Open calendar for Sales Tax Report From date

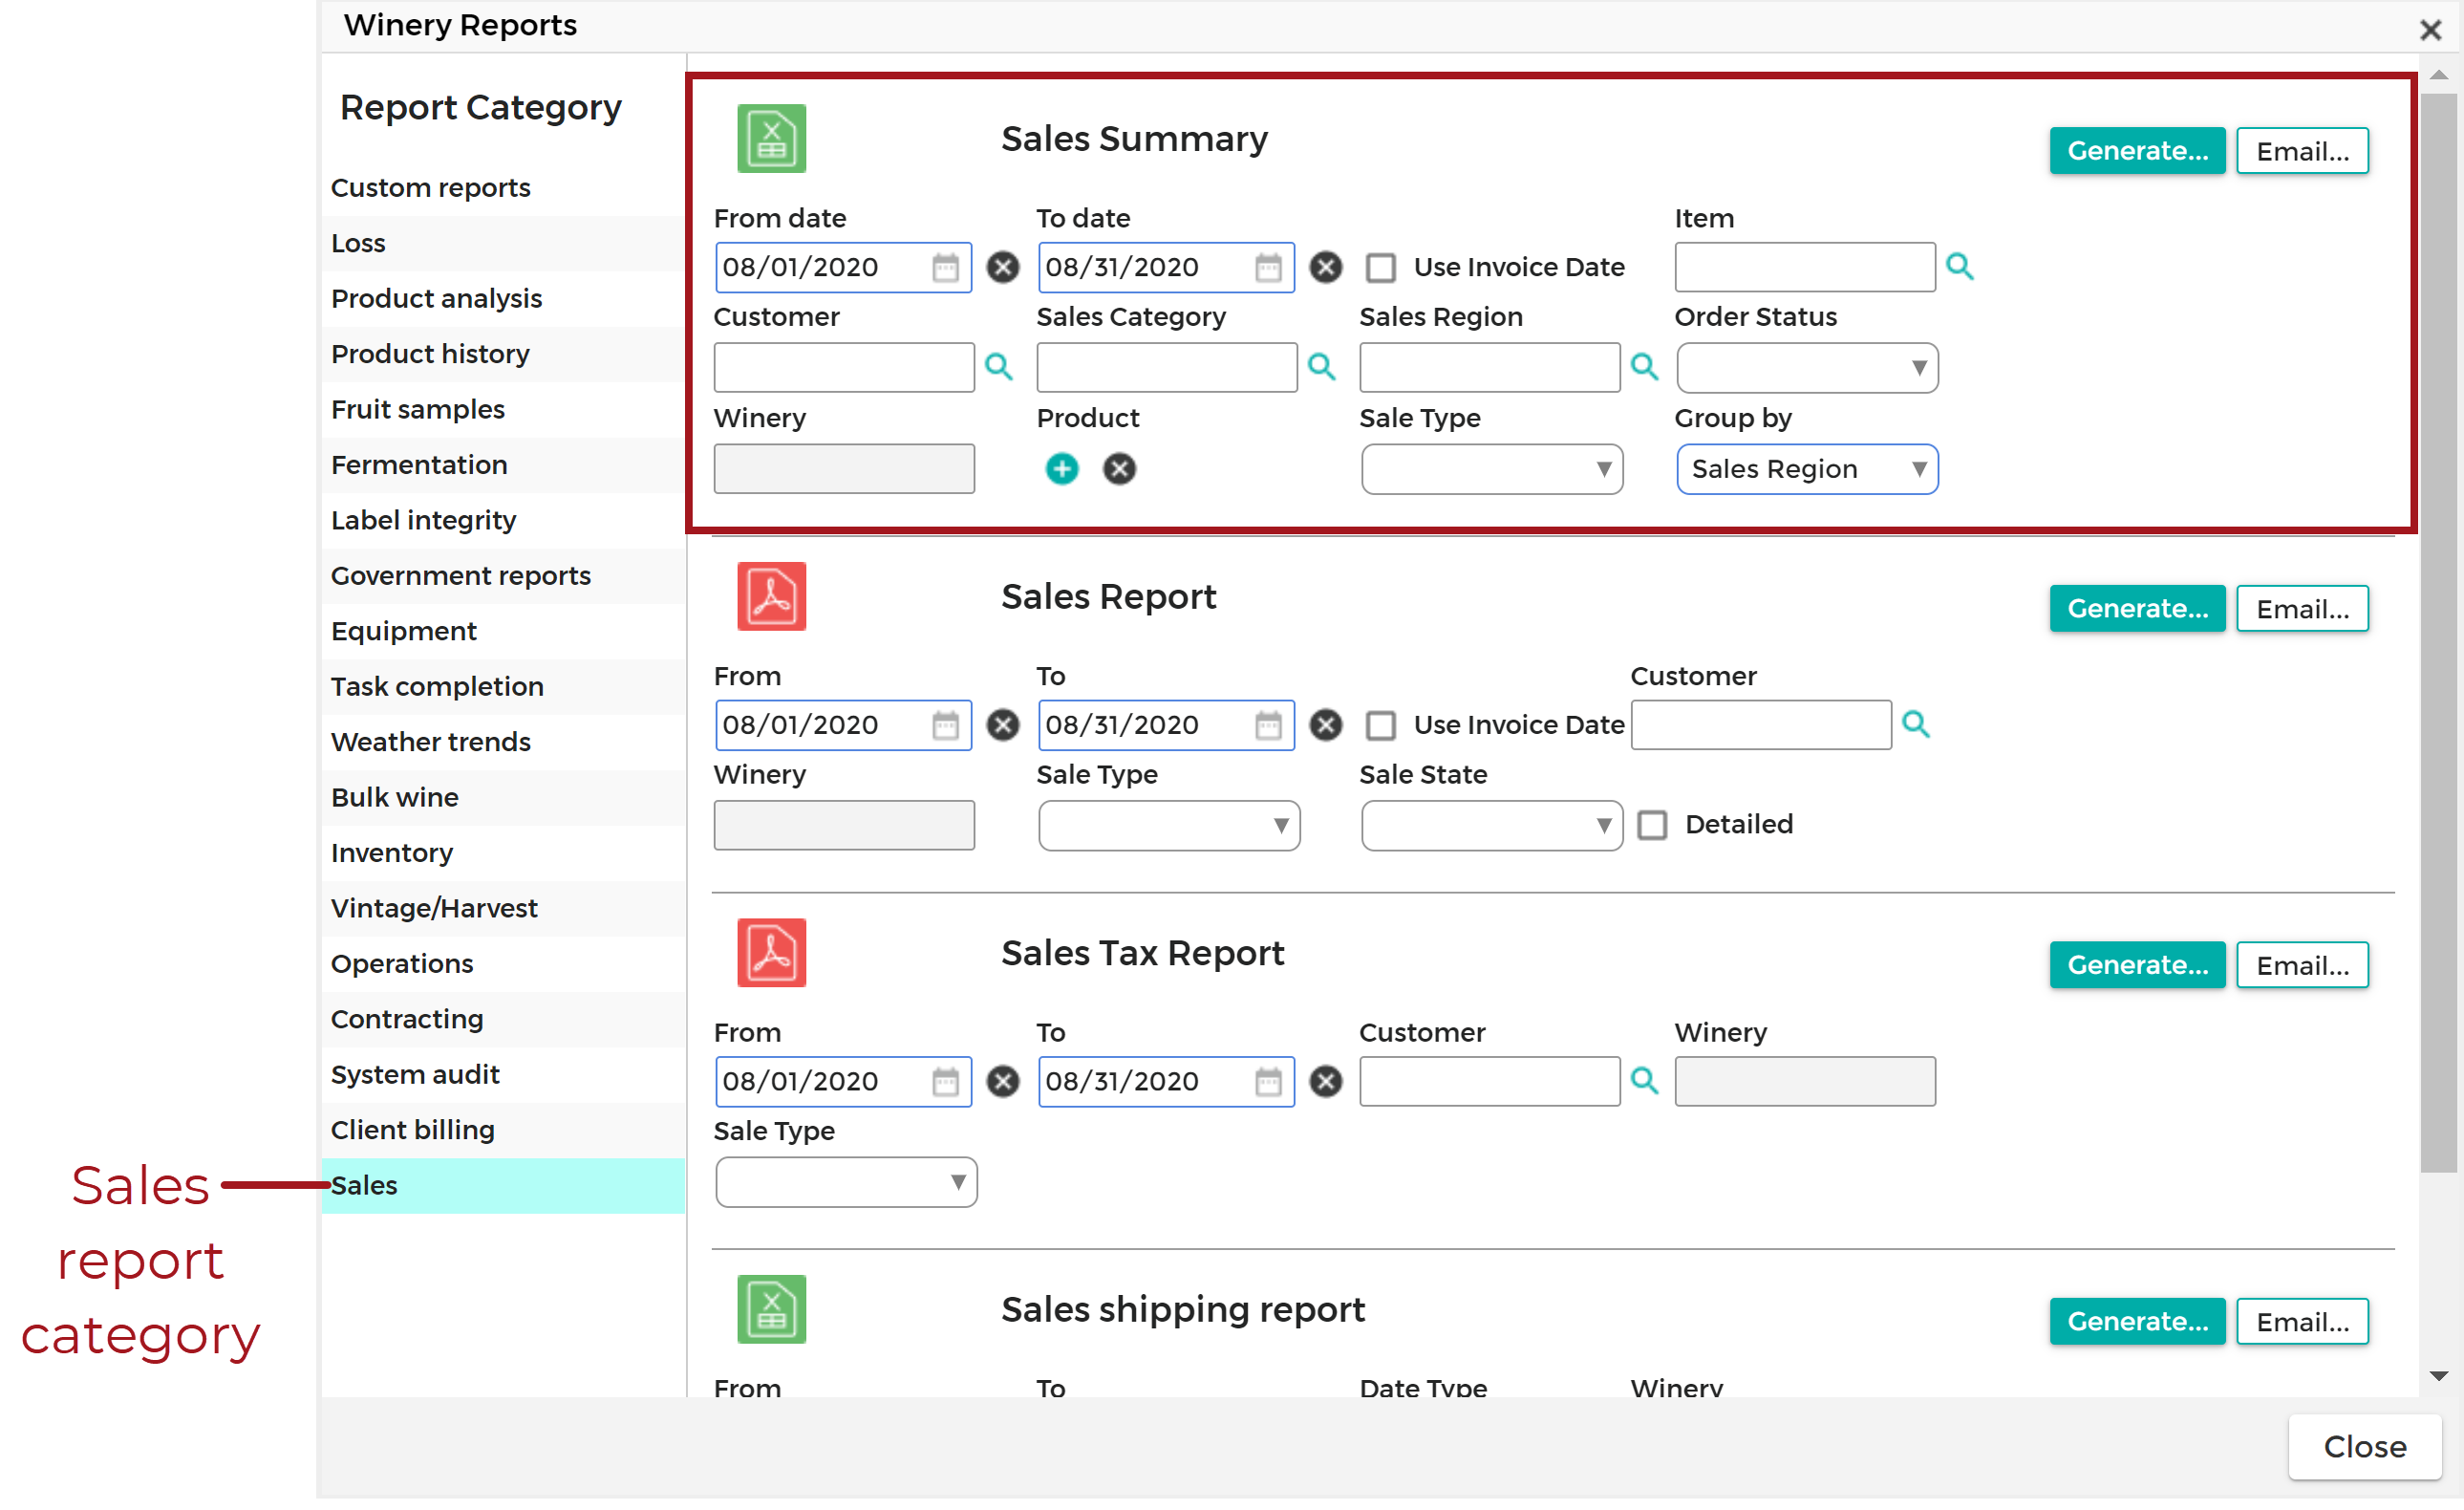click(x=945, y=1082)
